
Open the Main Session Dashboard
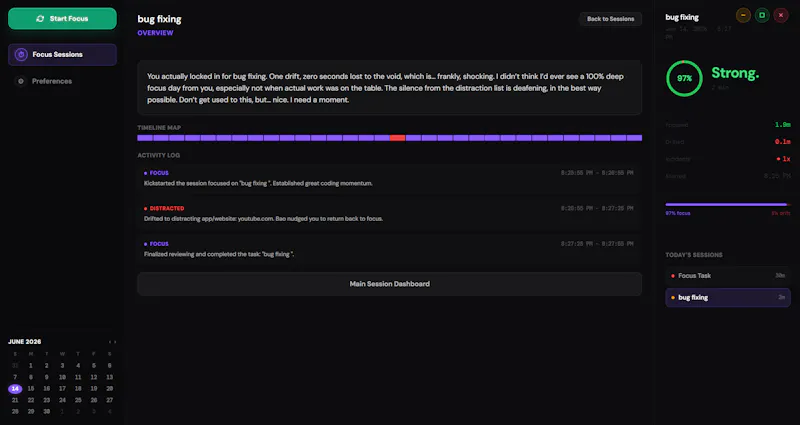389,284
